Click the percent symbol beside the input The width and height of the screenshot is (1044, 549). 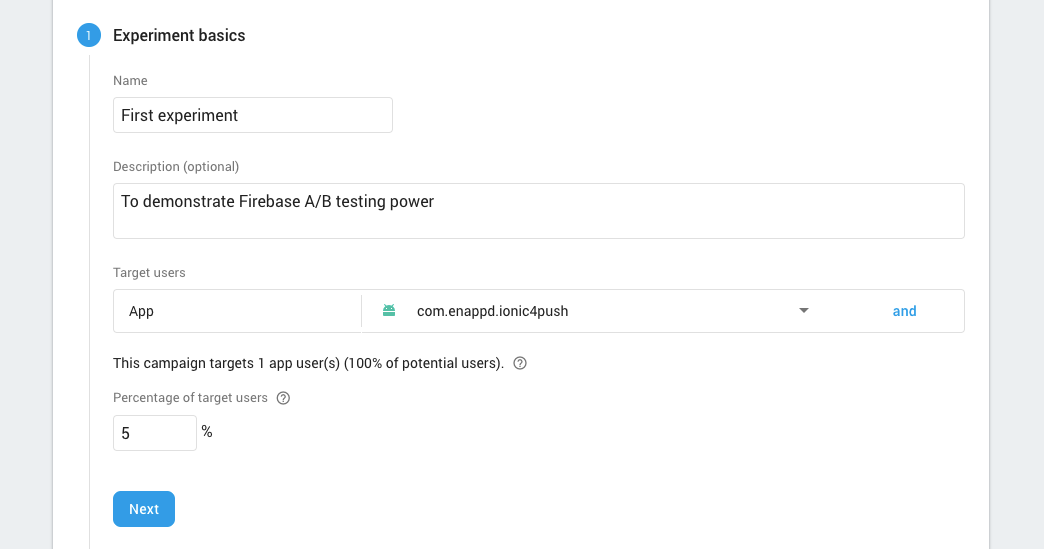coord(207,433)
